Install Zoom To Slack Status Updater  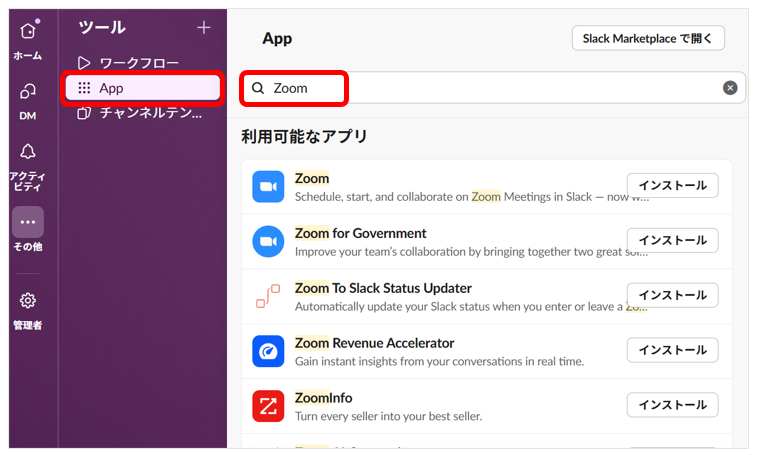[672, 295]
